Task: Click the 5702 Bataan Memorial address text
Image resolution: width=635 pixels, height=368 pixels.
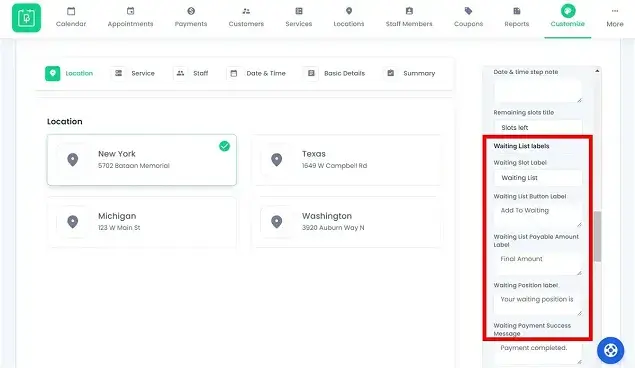Action: pyautogui.click(x=134, y=166)
